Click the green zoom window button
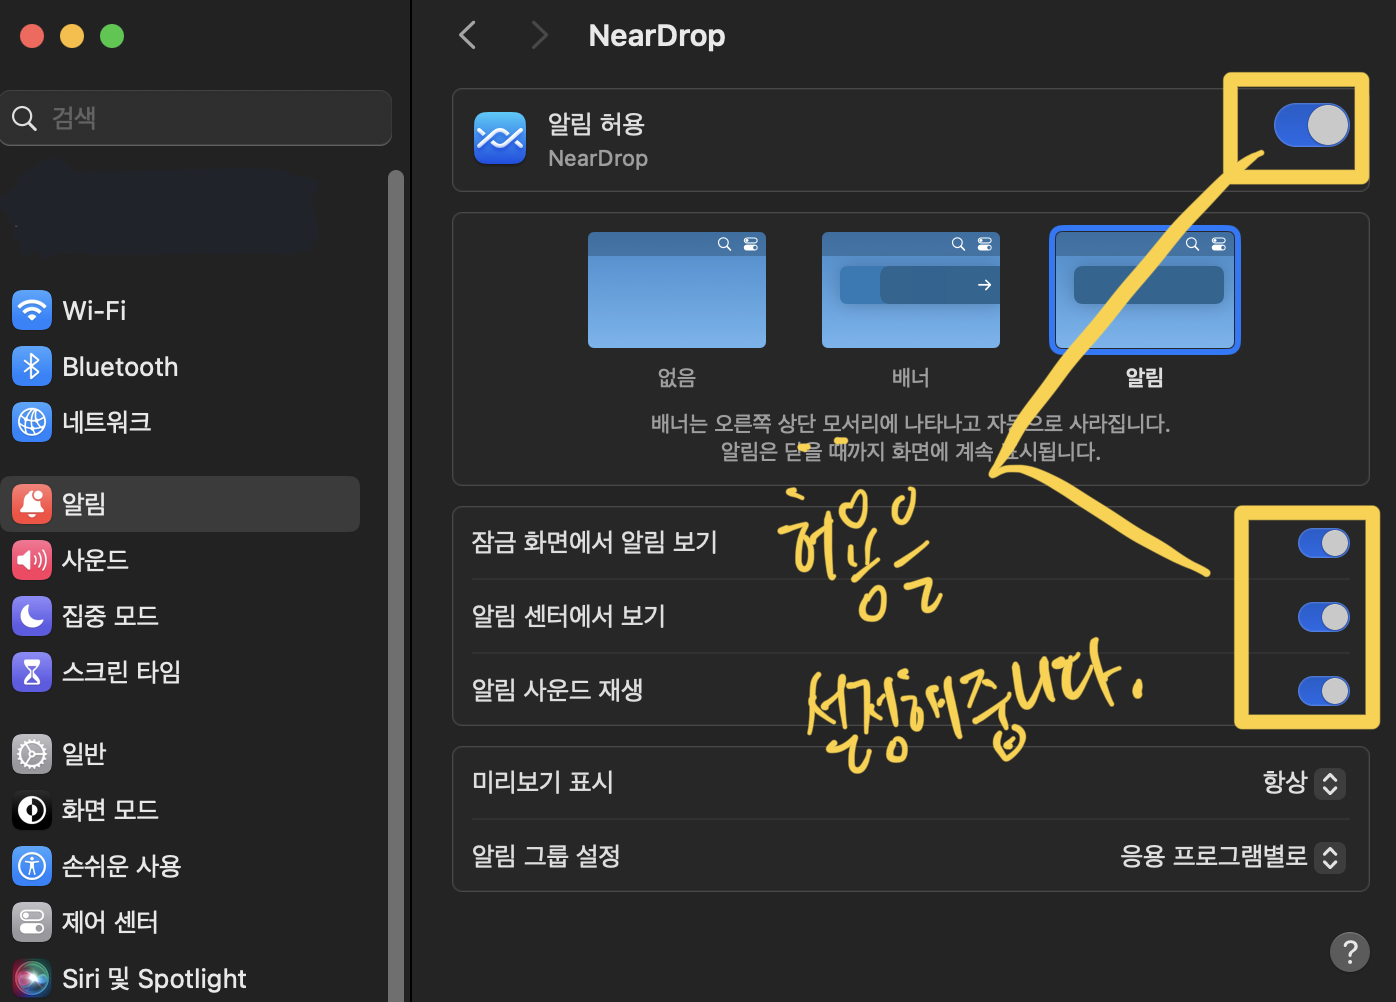 (112, 36)
